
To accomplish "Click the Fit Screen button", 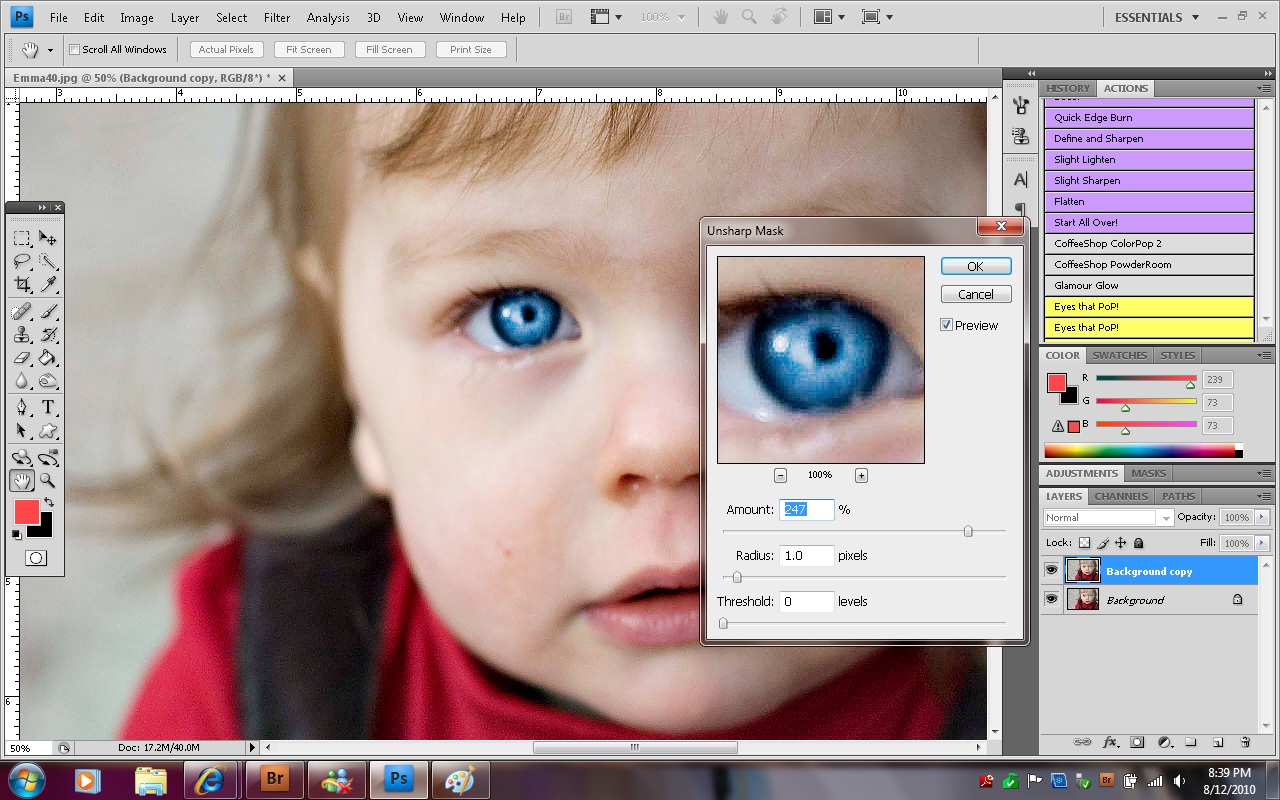I will [x=308, y=49].
